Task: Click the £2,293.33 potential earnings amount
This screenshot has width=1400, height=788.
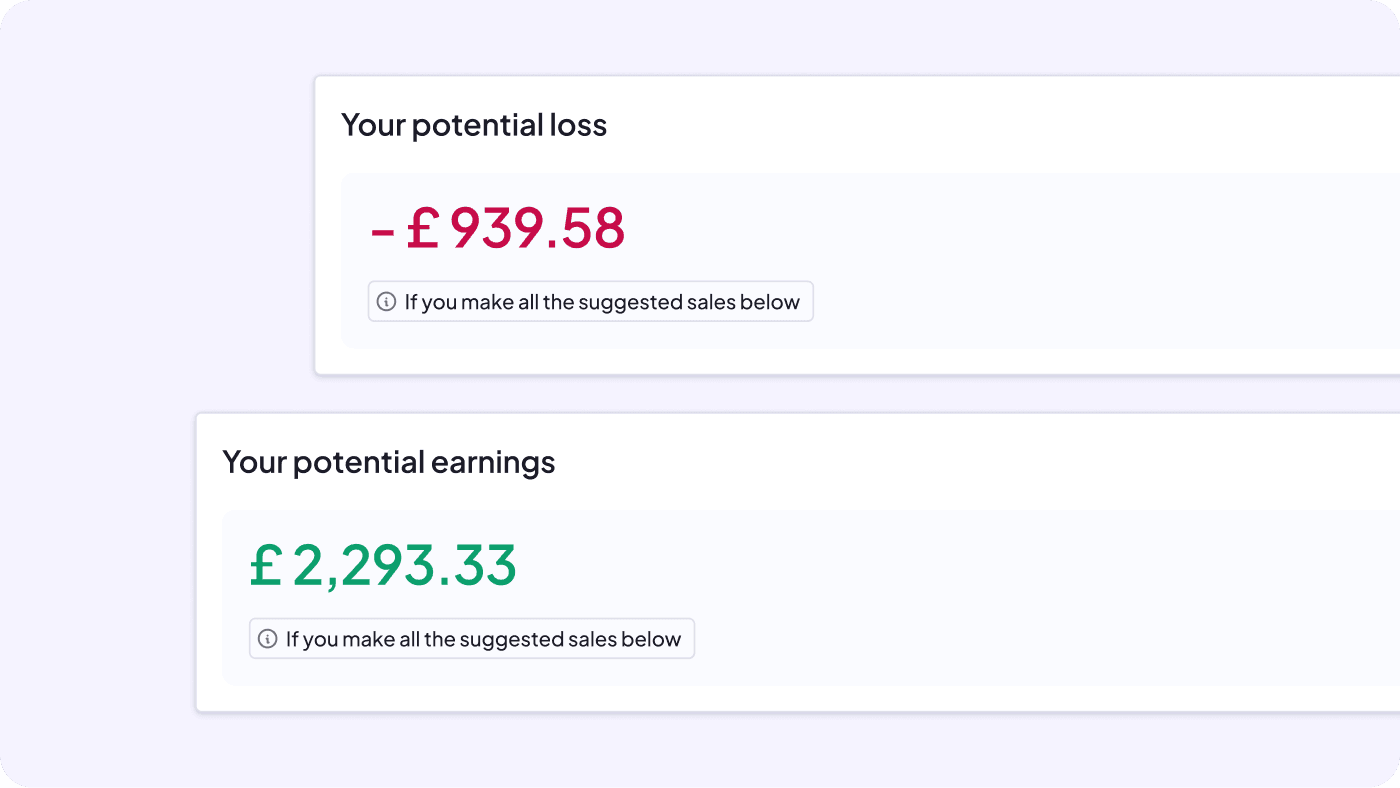Action: pyautogui.click(x=383, y=565)
